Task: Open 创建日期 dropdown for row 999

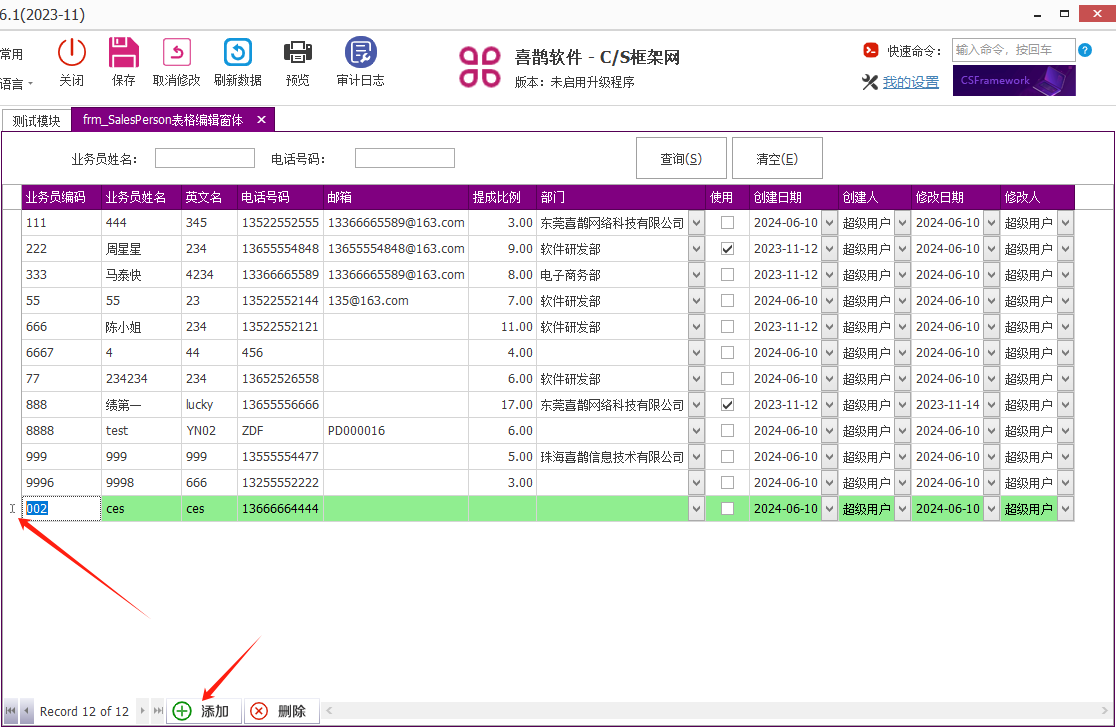Action: (x=829, y=456)
